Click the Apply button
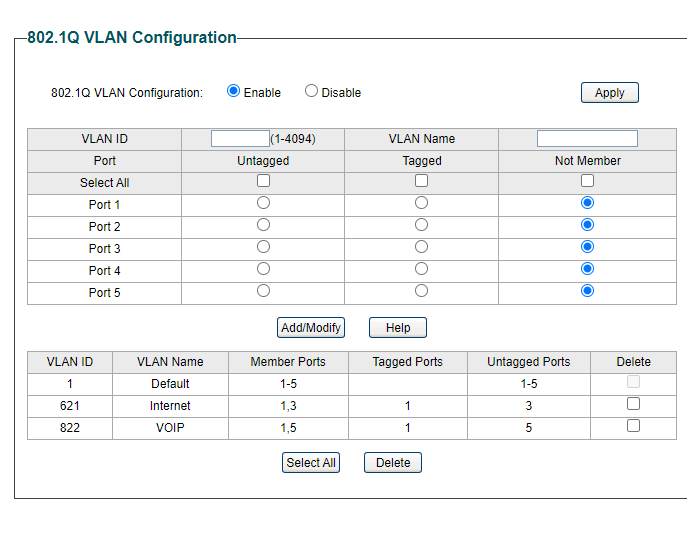The image size is (687, 547). (x=609, y=92)
